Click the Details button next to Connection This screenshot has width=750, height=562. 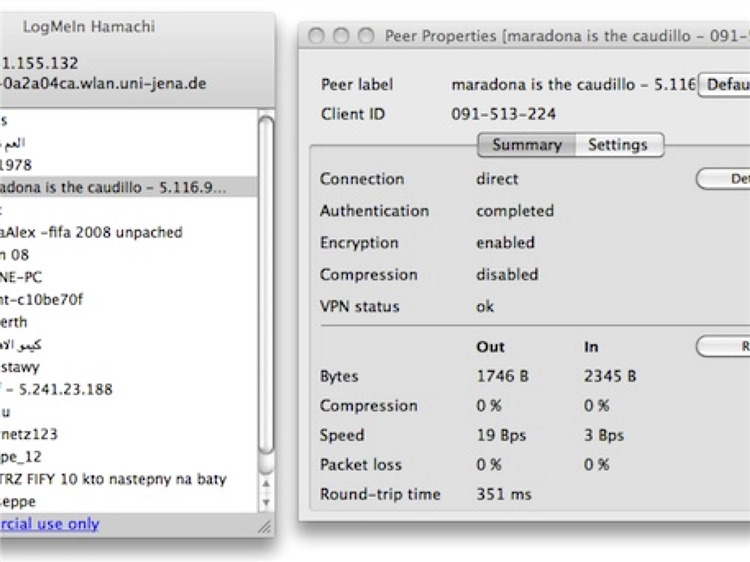[x=723, y=179]
